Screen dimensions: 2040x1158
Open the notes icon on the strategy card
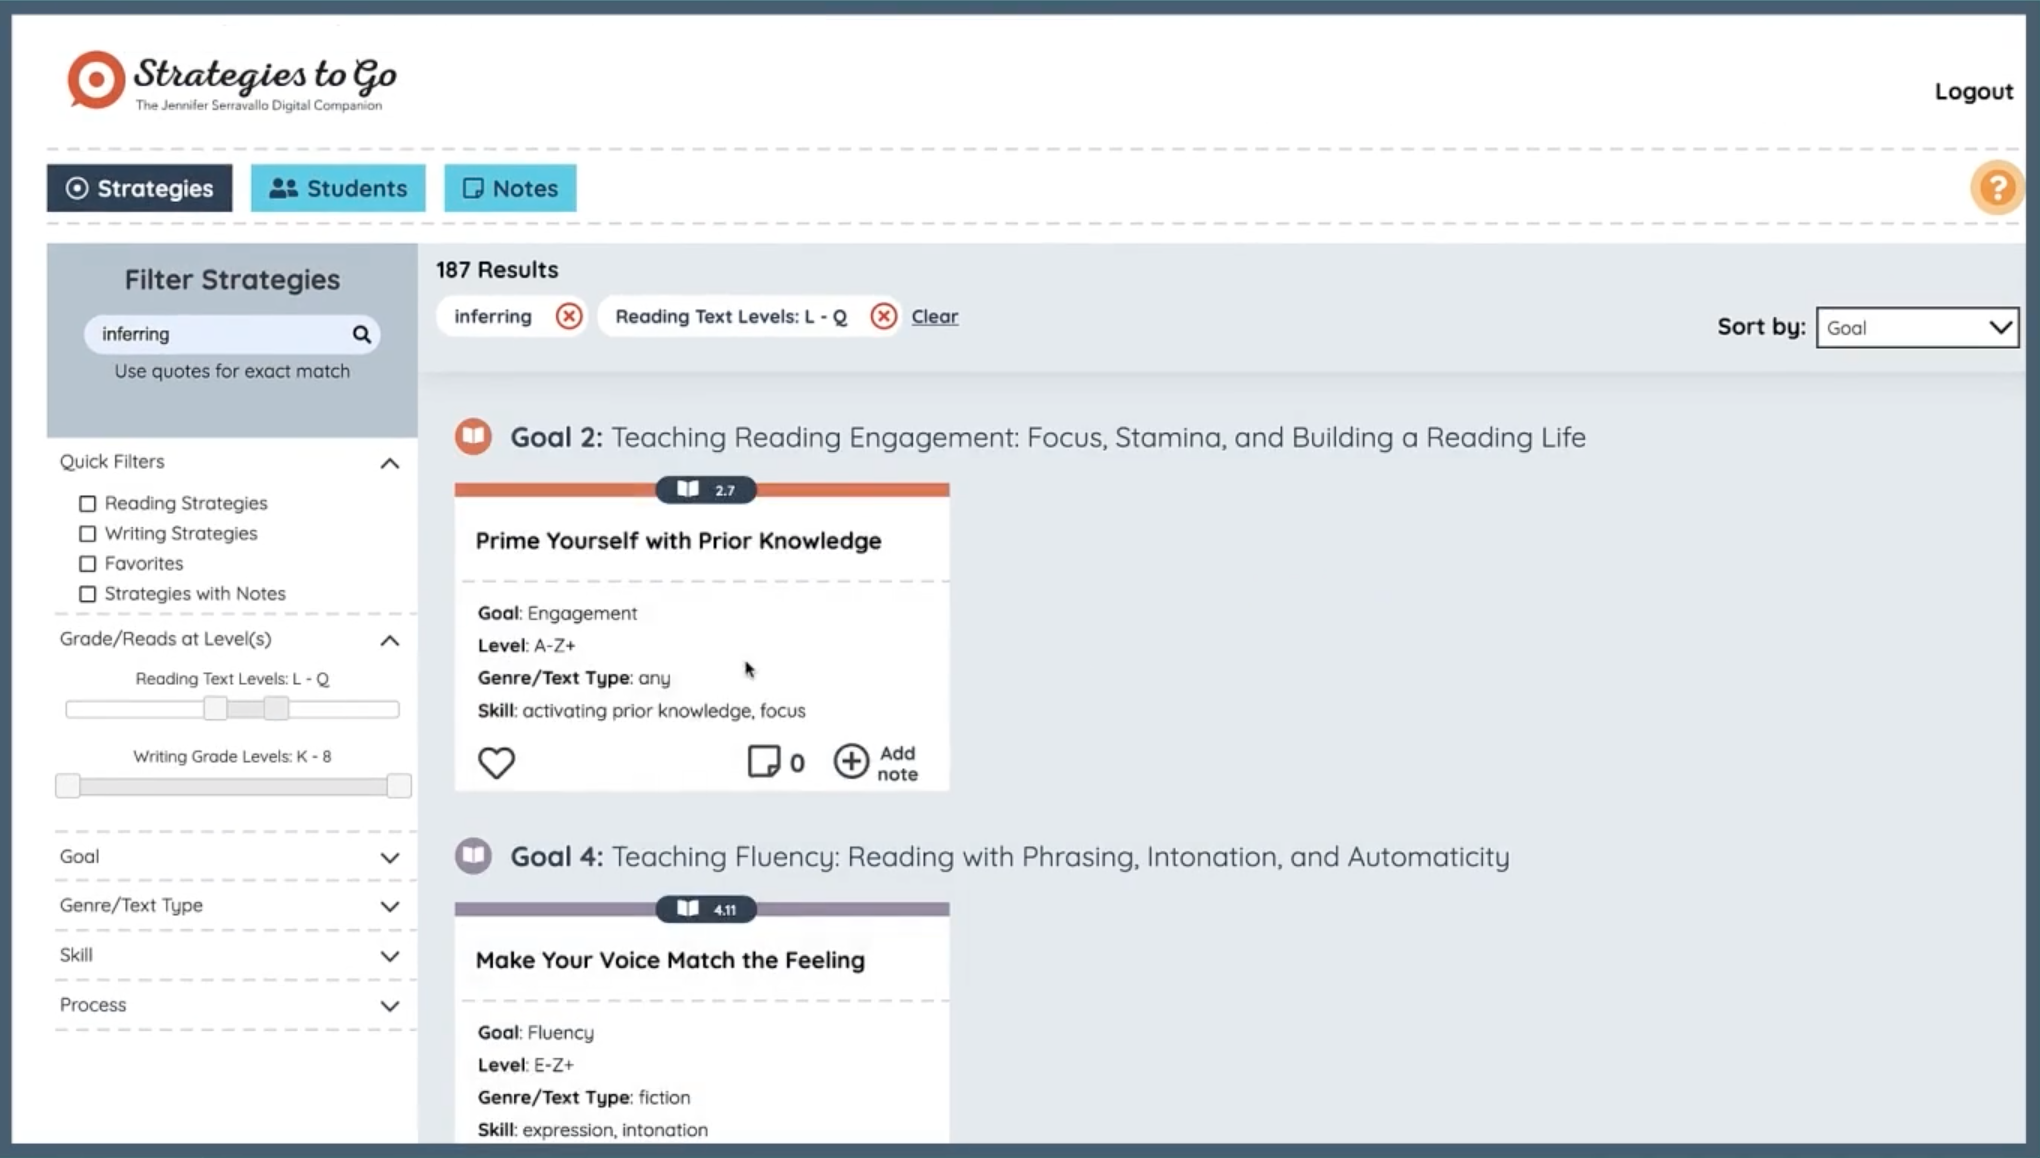[764, 762]
